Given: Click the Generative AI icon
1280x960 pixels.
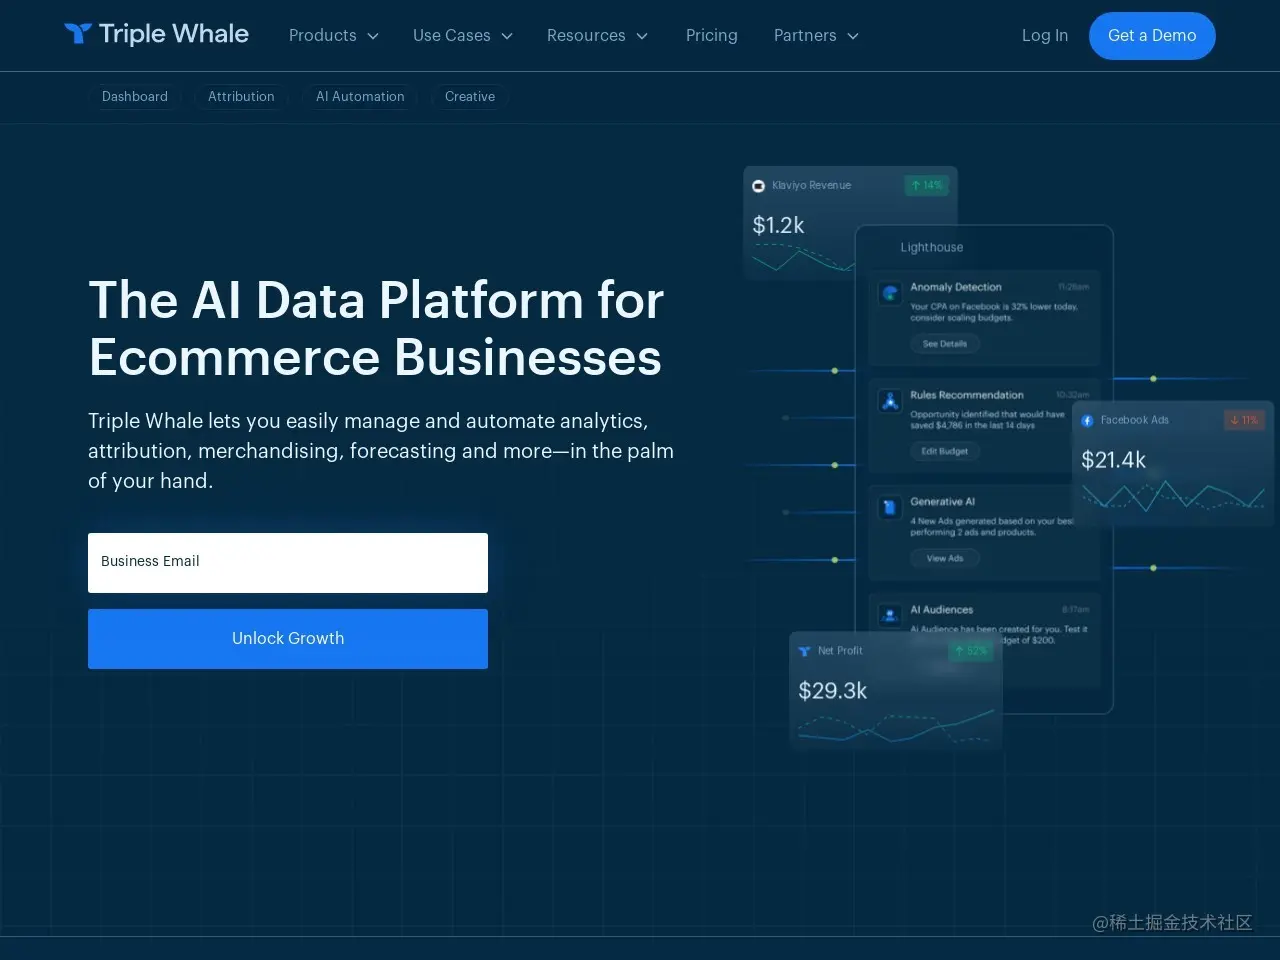Looking at the screenshot, I should point(889,508).
